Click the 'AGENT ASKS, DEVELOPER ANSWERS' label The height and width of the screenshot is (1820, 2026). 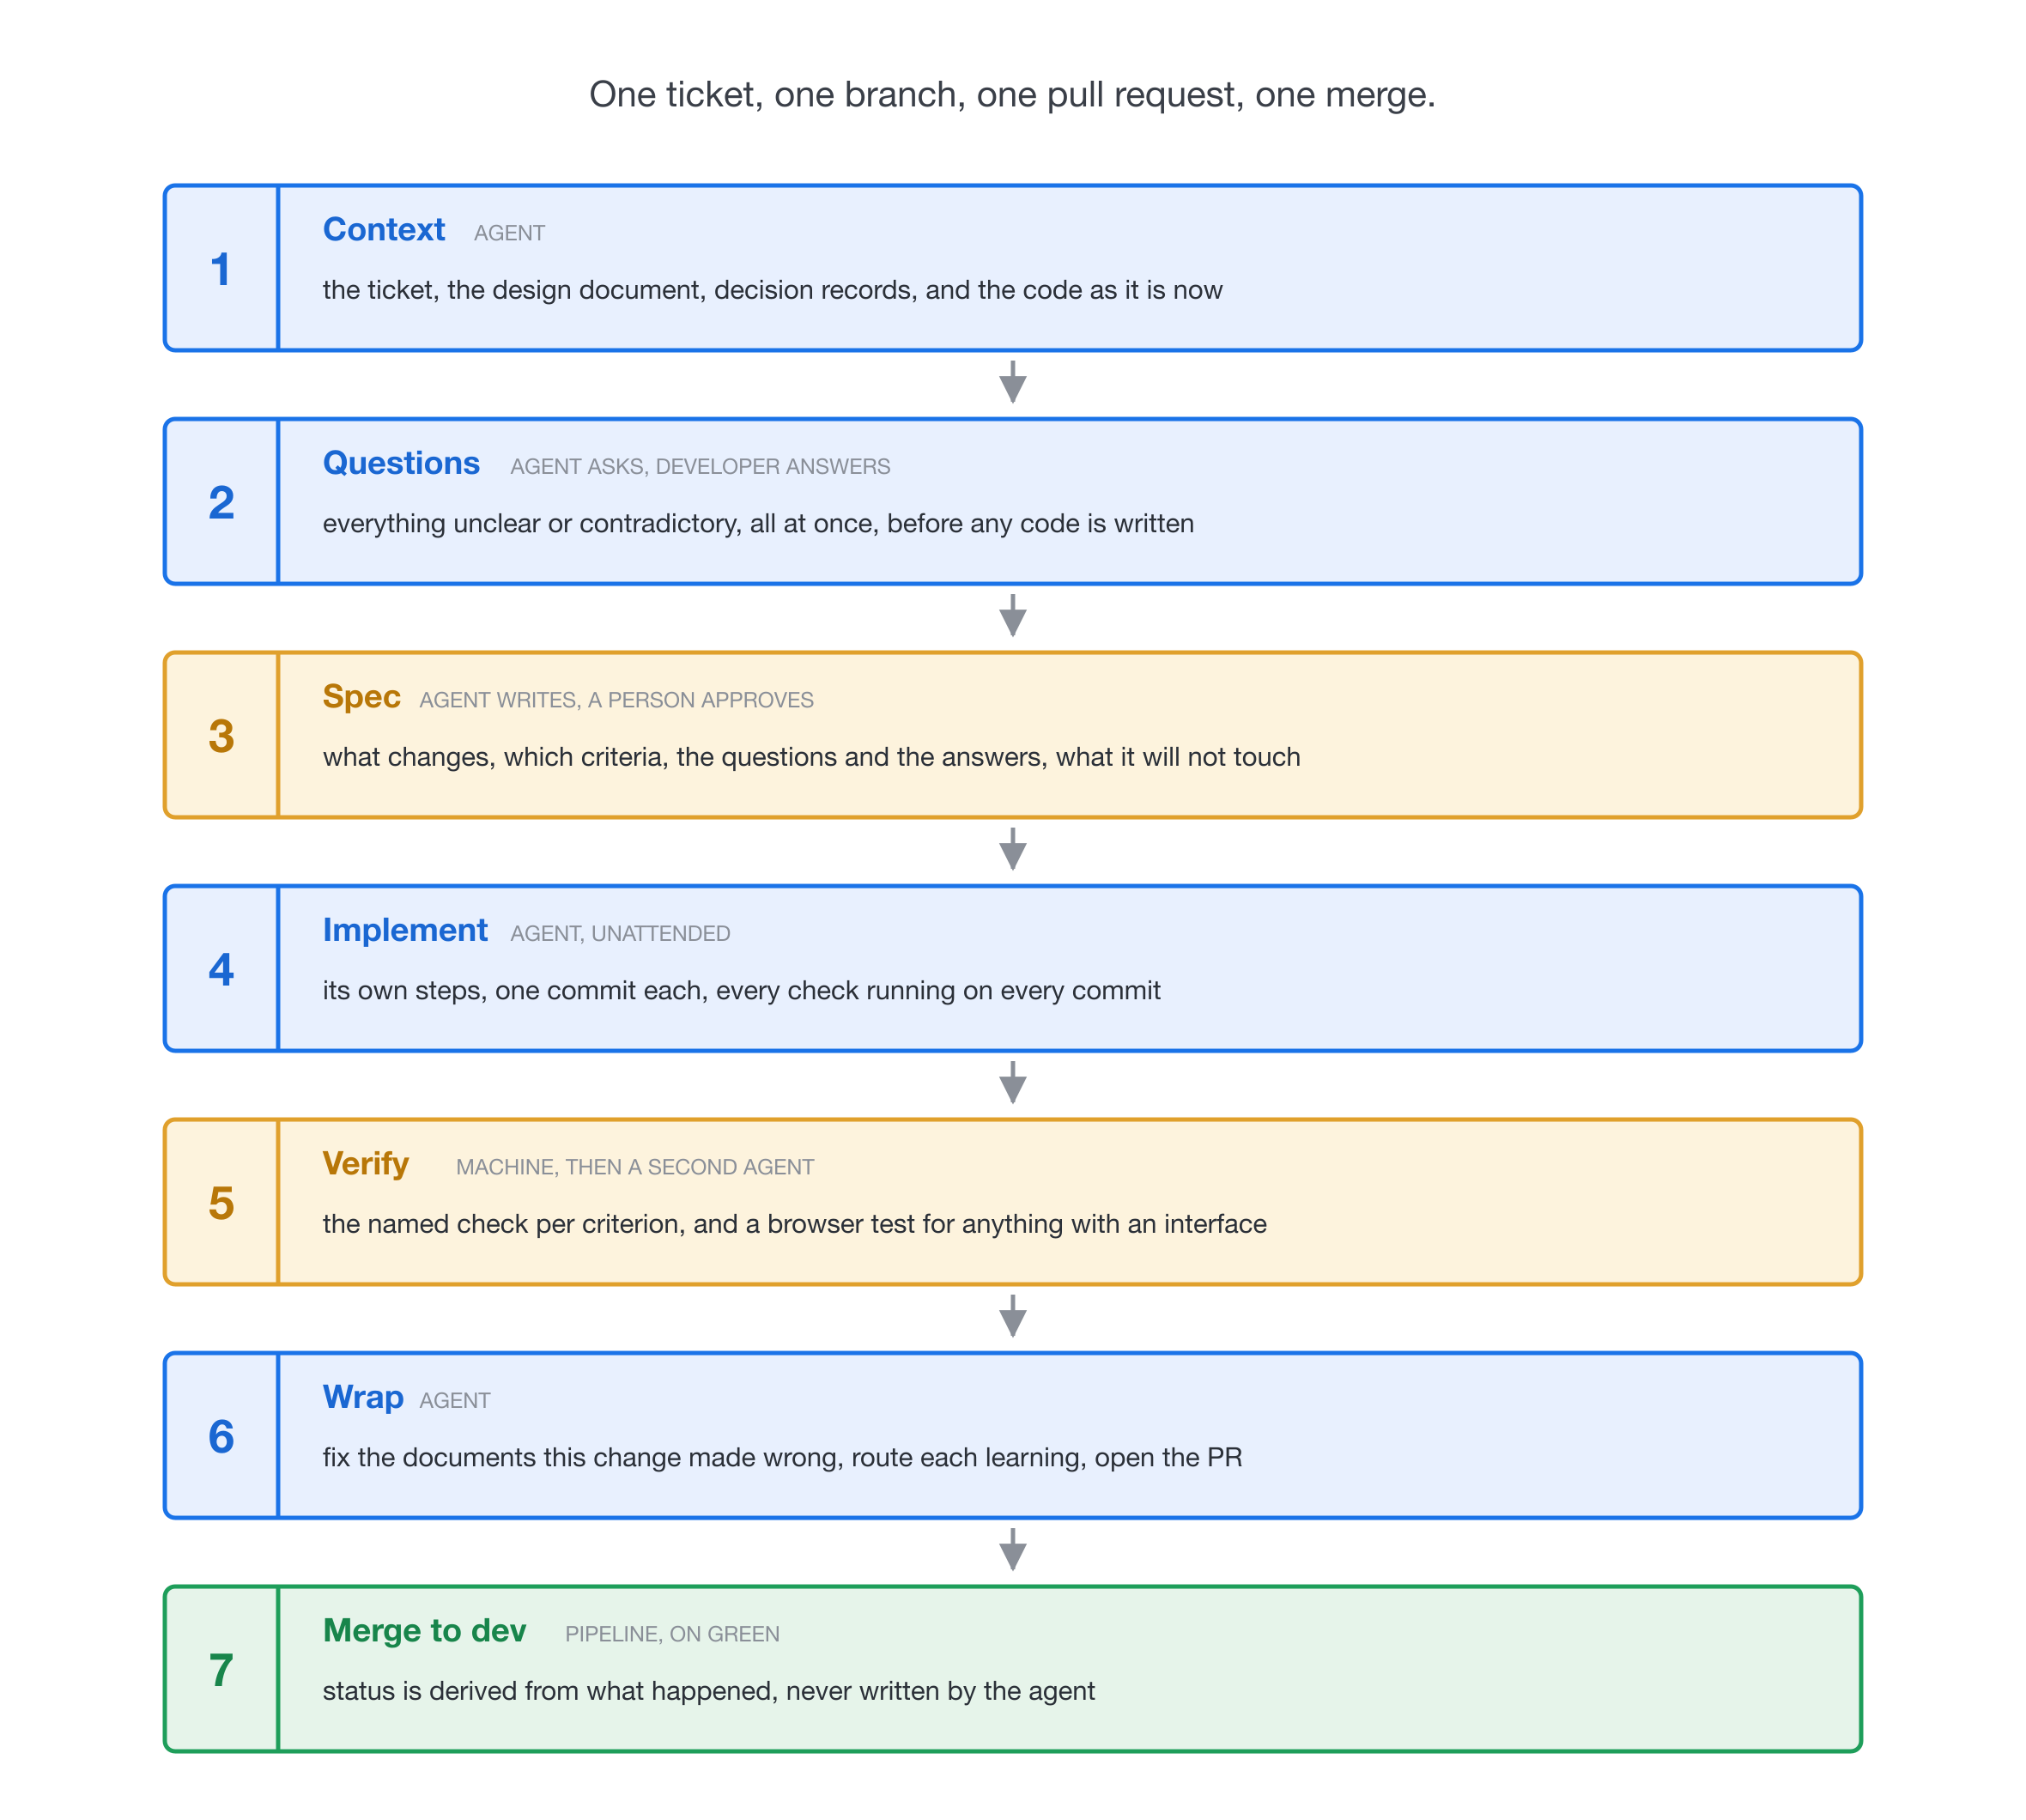700,467
